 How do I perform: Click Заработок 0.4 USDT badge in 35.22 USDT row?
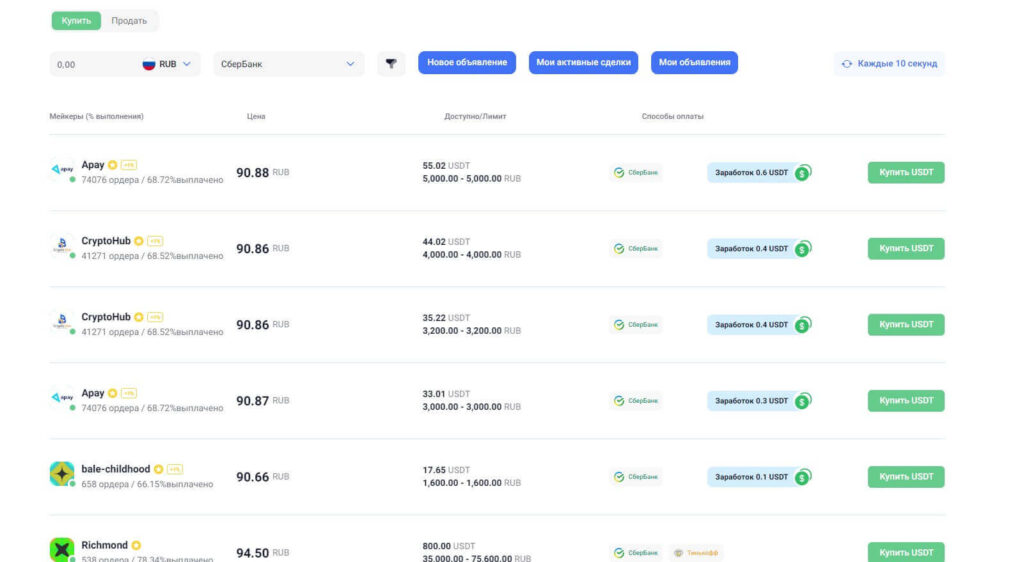(760, 324)
